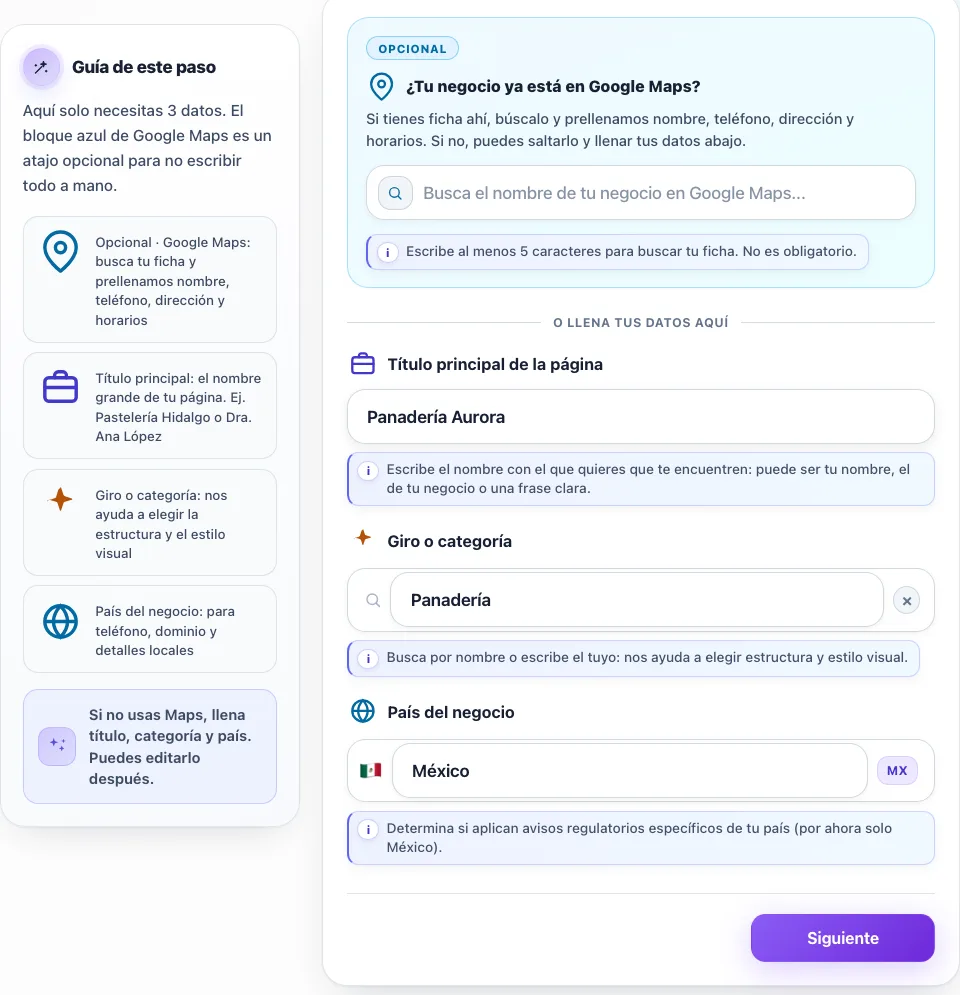Click the MX country code badge
Viewport: 960px width, 995px height.
tap(897, 770)
